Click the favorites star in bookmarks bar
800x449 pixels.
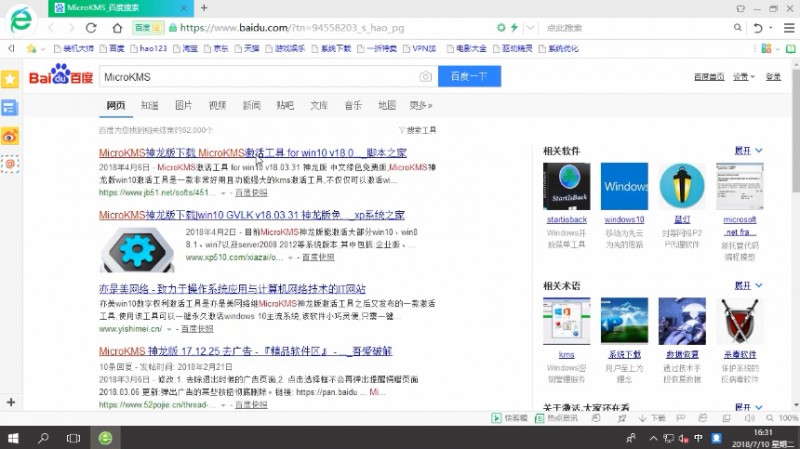coord(32,48)
